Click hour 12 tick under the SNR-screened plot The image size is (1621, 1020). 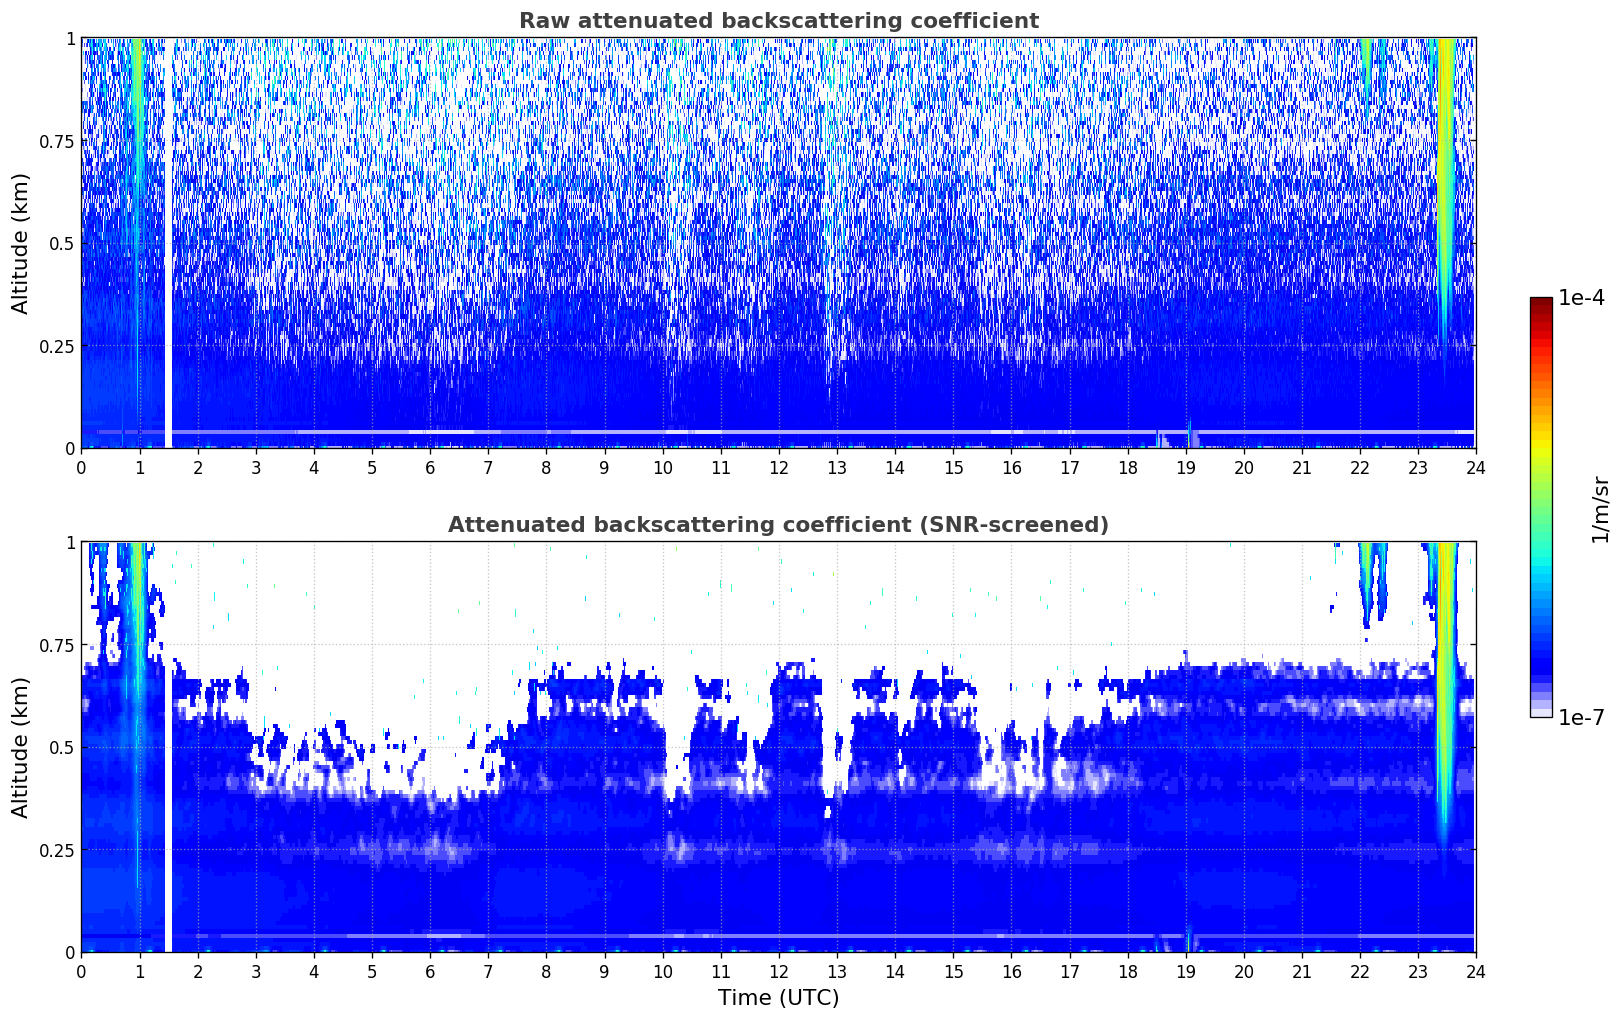tap(779, 971)
